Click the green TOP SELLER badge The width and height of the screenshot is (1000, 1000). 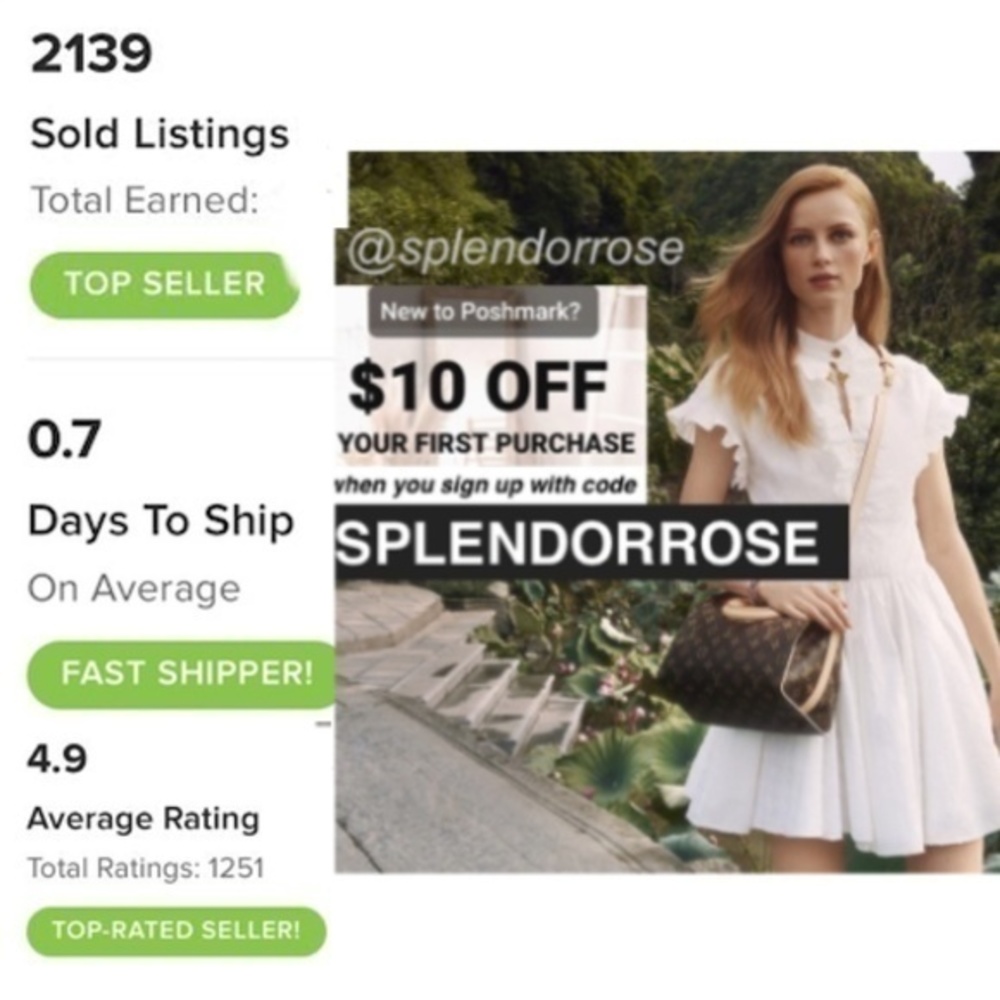[x=165, y=284]
